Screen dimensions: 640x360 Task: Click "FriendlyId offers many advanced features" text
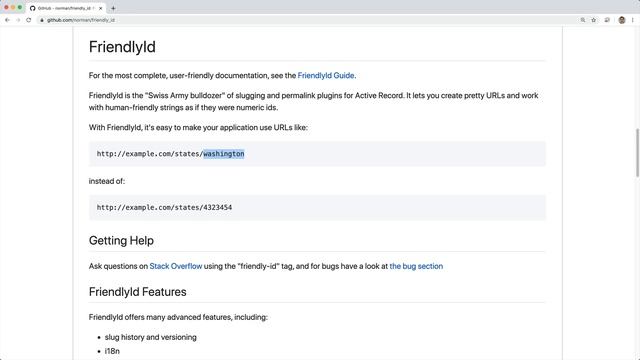[x=178, y=317]
